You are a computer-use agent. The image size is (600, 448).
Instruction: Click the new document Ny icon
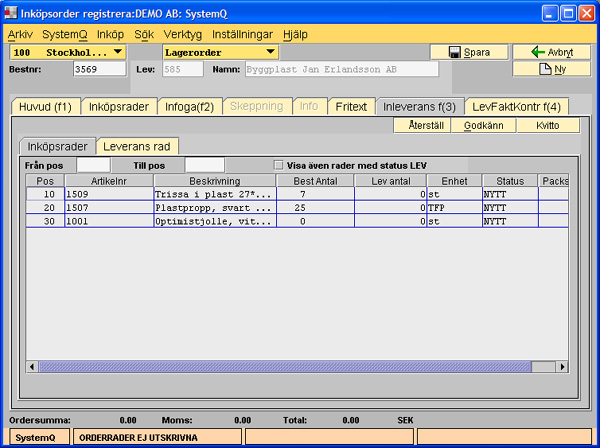point(545,69)
